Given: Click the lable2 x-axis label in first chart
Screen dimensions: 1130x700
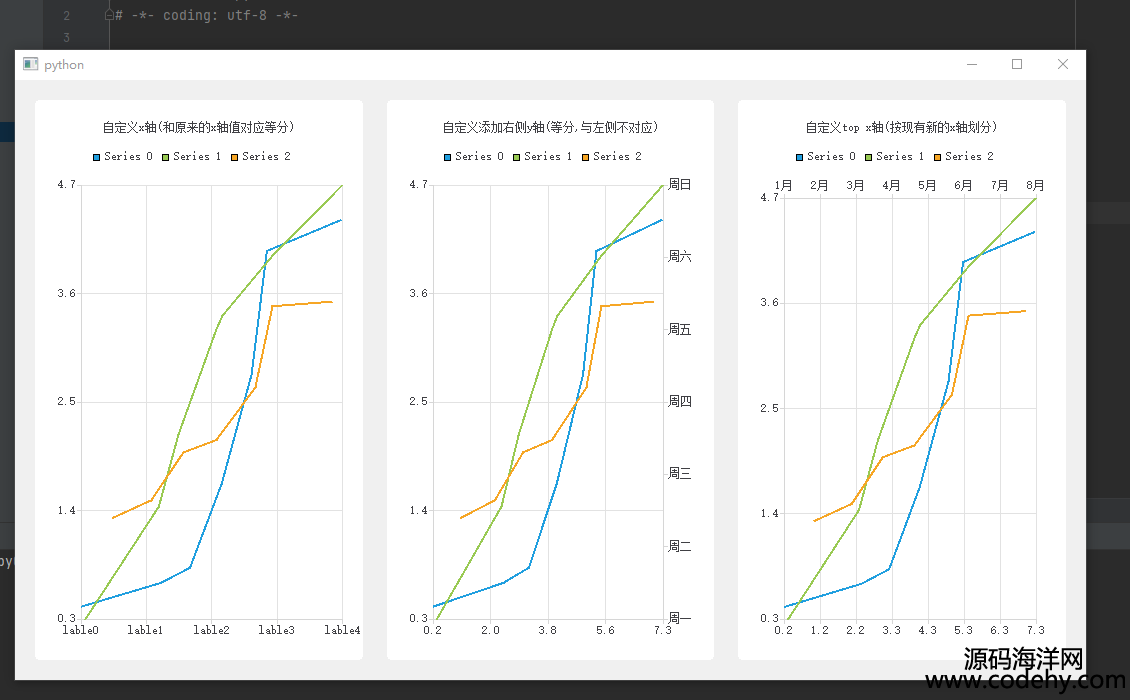Looking at the screenshot, I should [211, 630].
